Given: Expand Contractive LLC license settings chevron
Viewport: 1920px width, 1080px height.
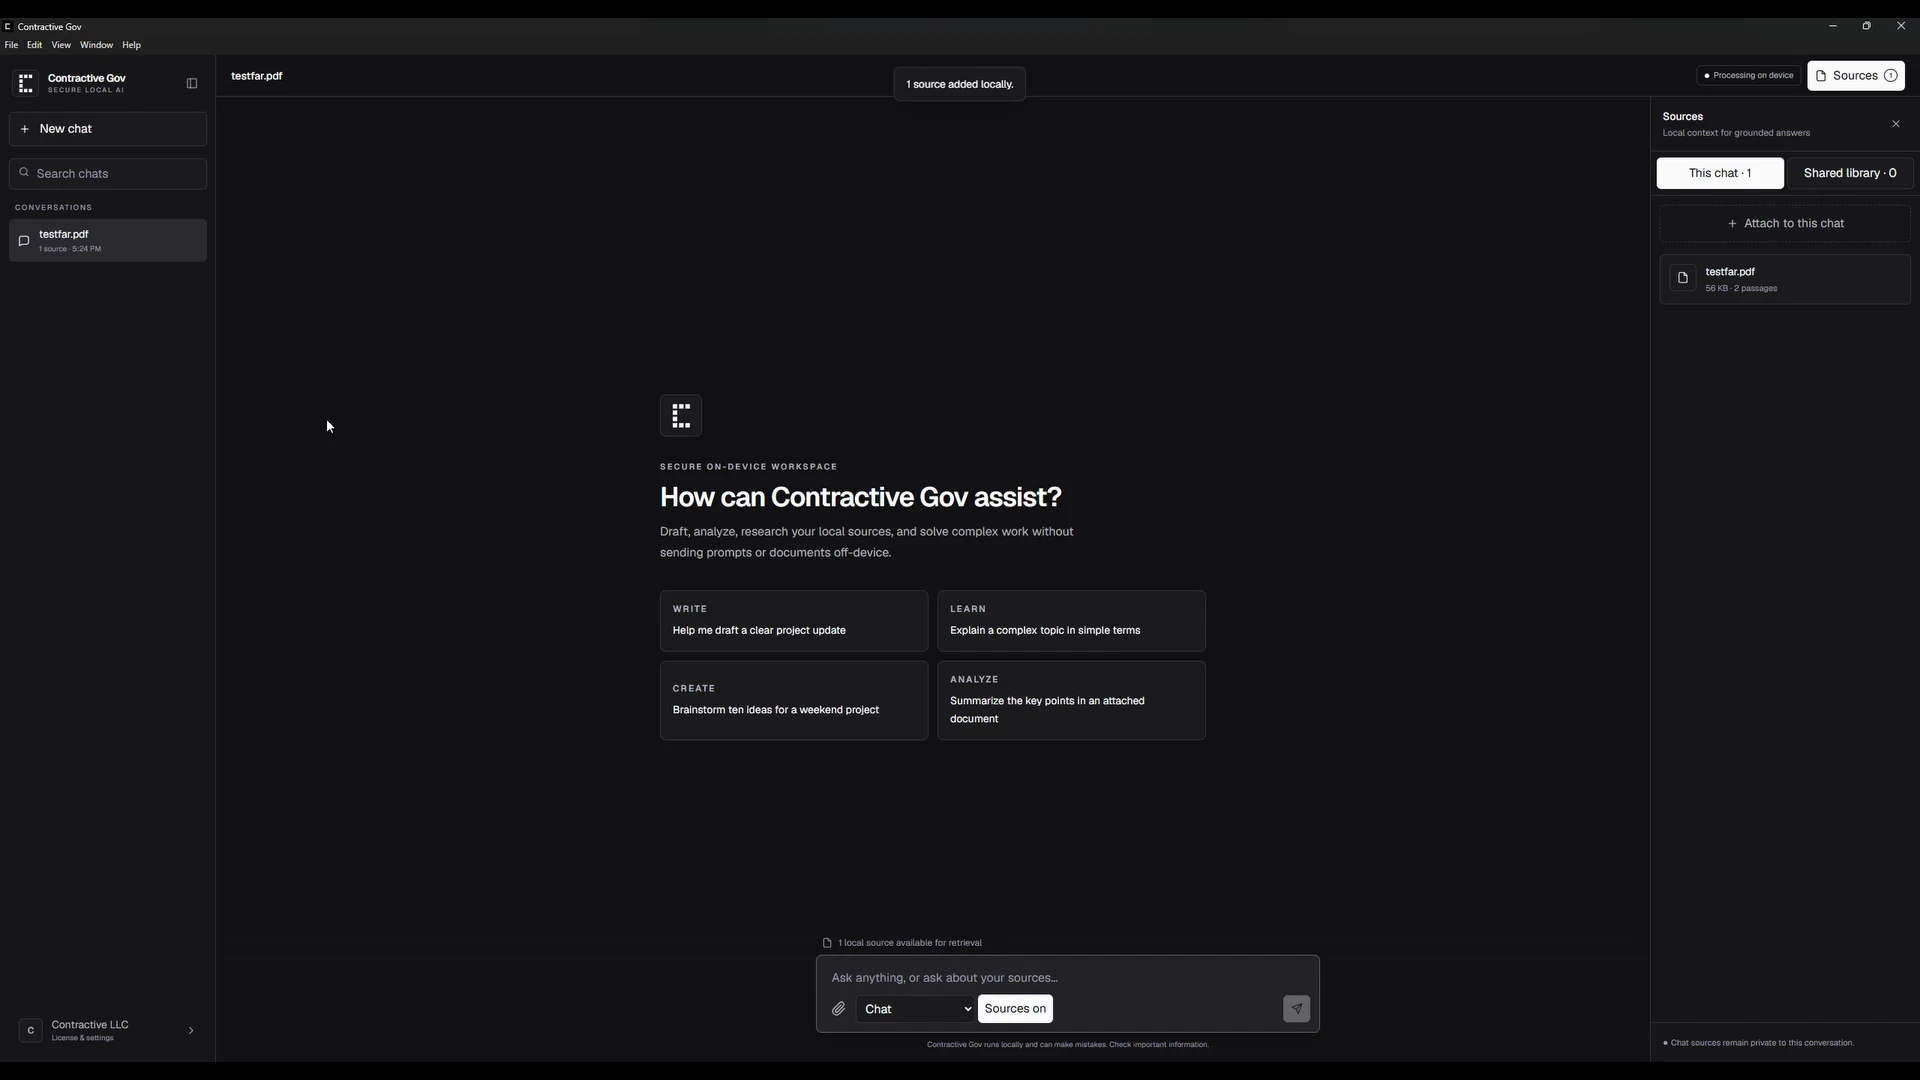Looking at the screenshot, I should point(191,1030).
